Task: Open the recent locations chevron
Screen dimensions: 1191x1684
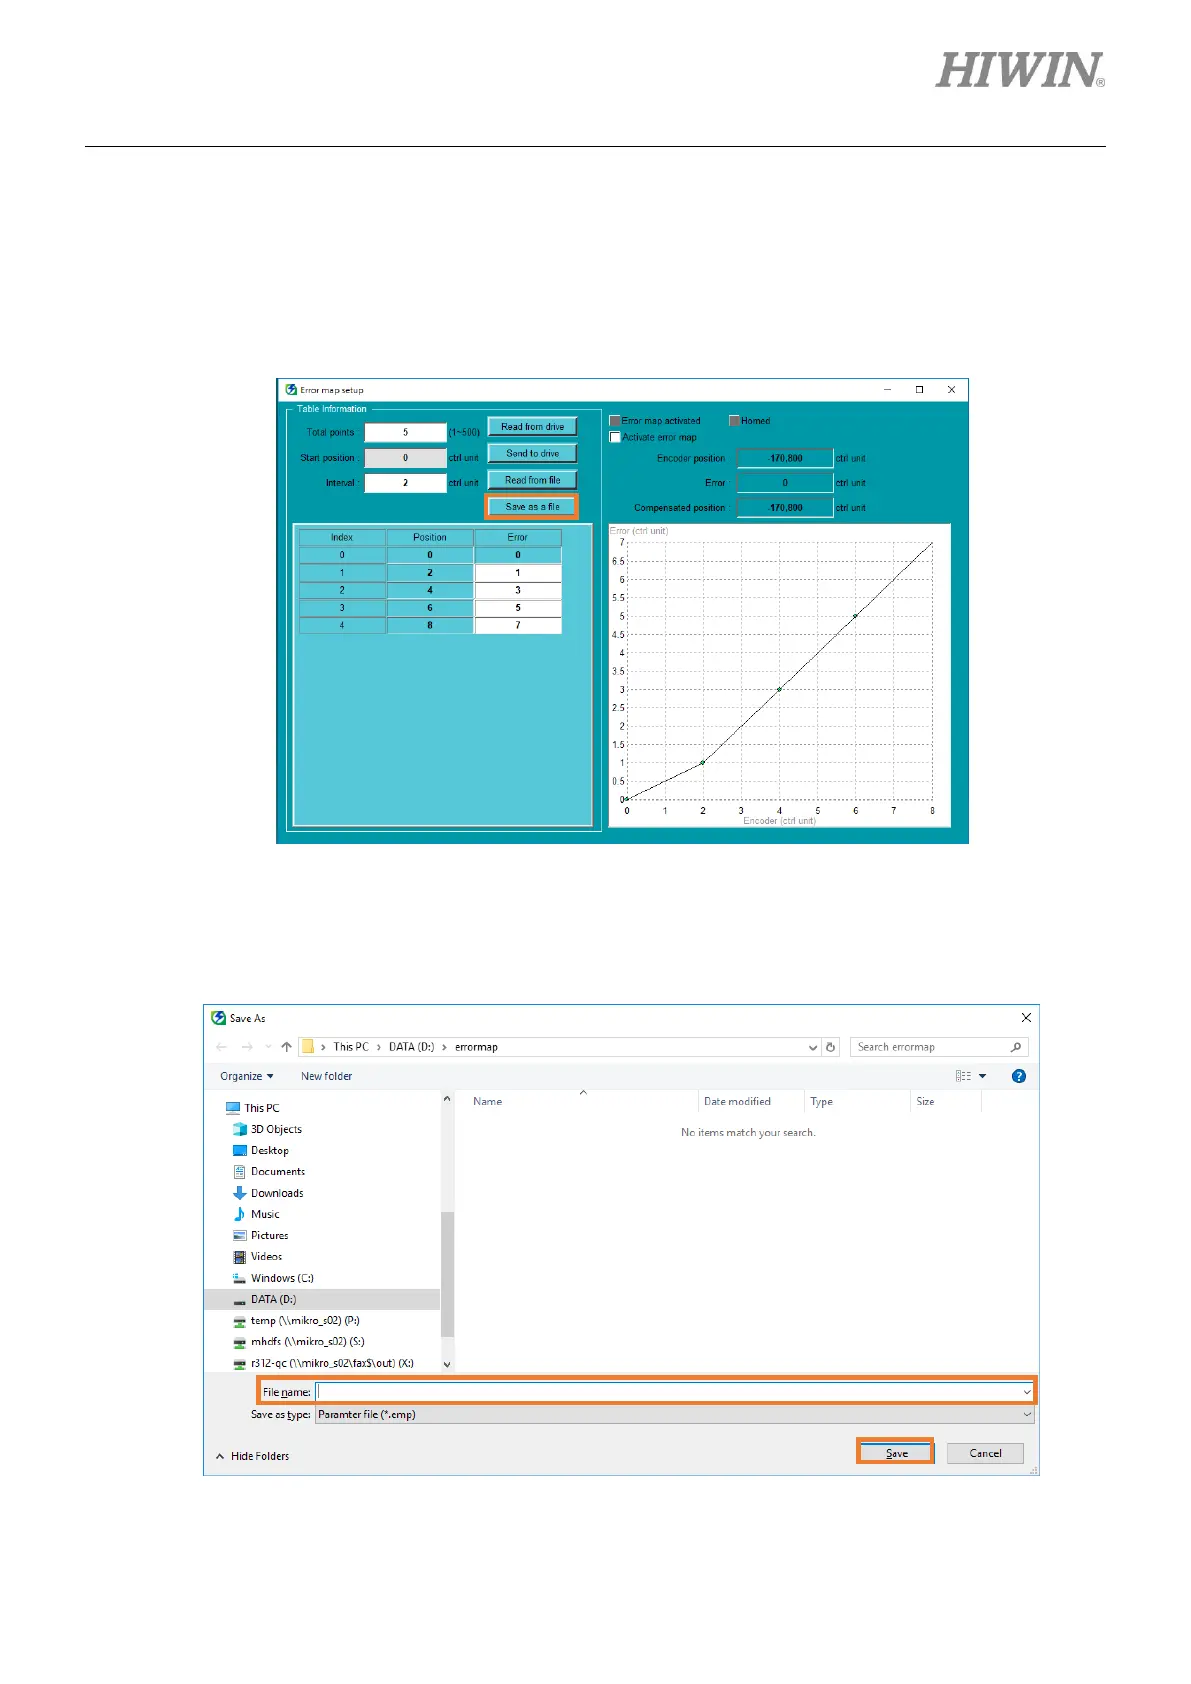Action: click(x=268, y=1047)
